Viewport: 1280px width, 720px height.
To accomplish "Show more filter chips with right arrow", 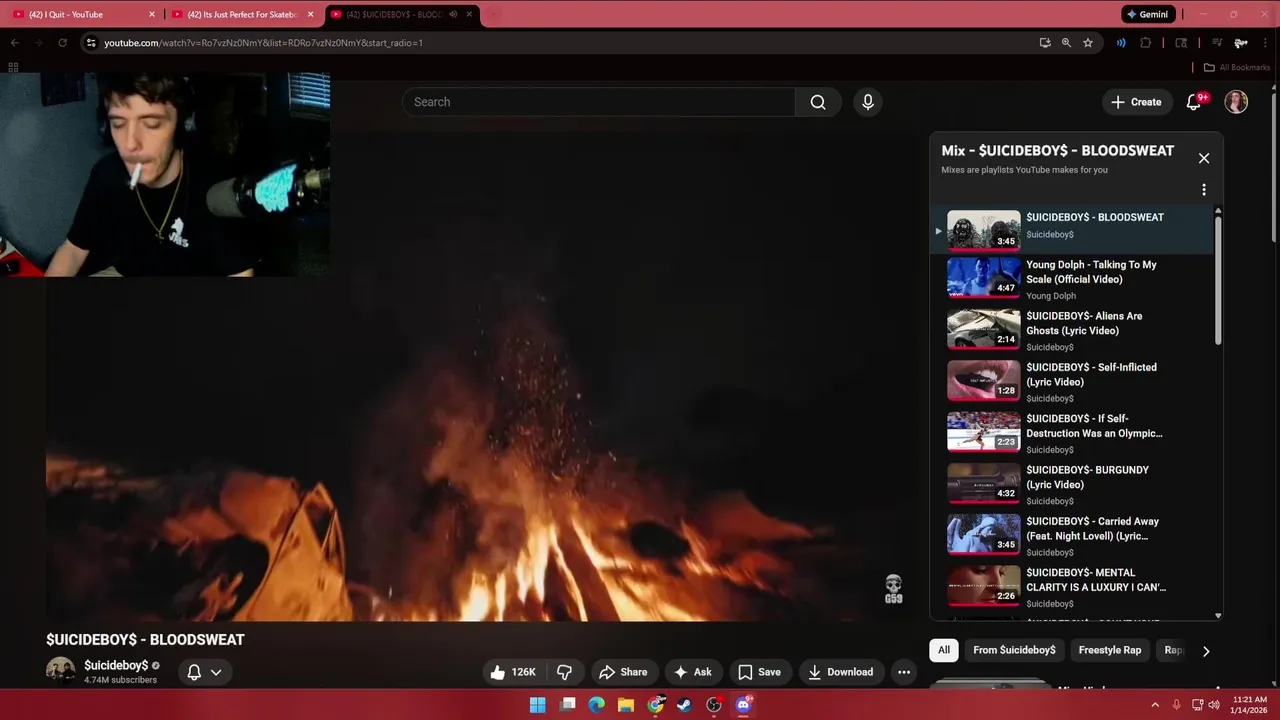I will click(x=1206, y=651).
